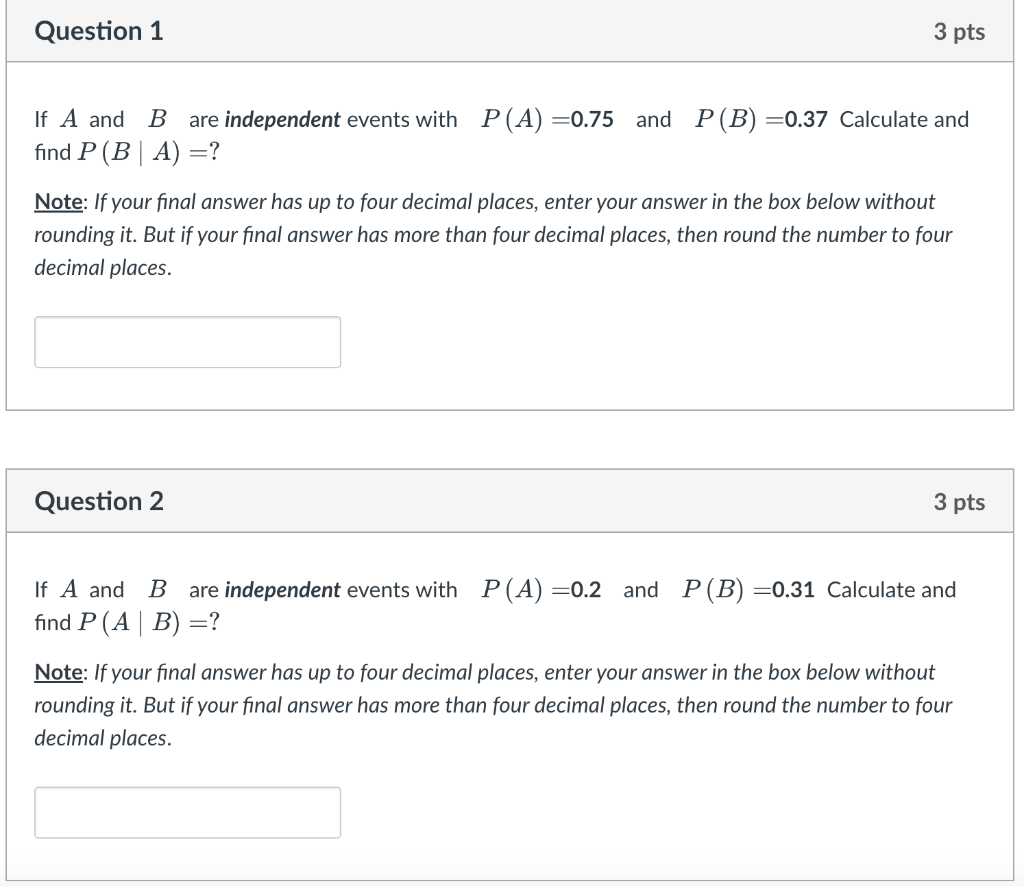Select the Question 1 header
The width and height of the screenshot is (1024, 886).
click(97, 31)
